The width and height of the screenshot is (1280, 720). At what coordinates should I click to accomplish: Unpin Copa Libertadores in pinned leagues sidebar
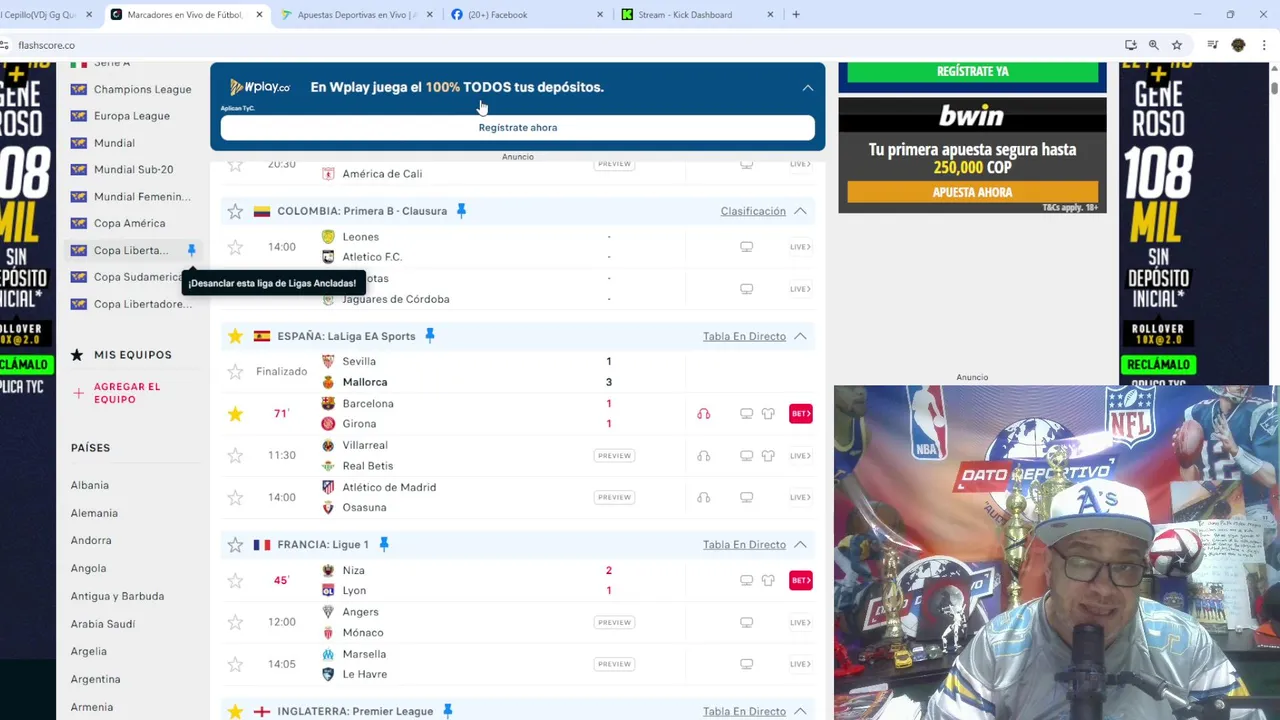tap(192, 250)
